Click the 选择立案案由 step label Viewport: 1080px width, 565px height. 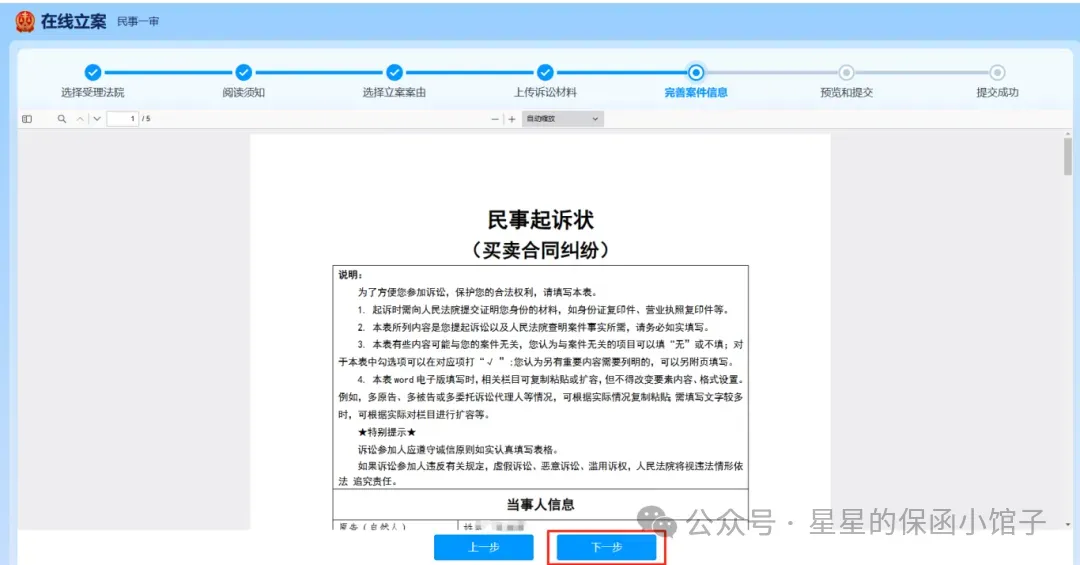click(x=394, y=92)
